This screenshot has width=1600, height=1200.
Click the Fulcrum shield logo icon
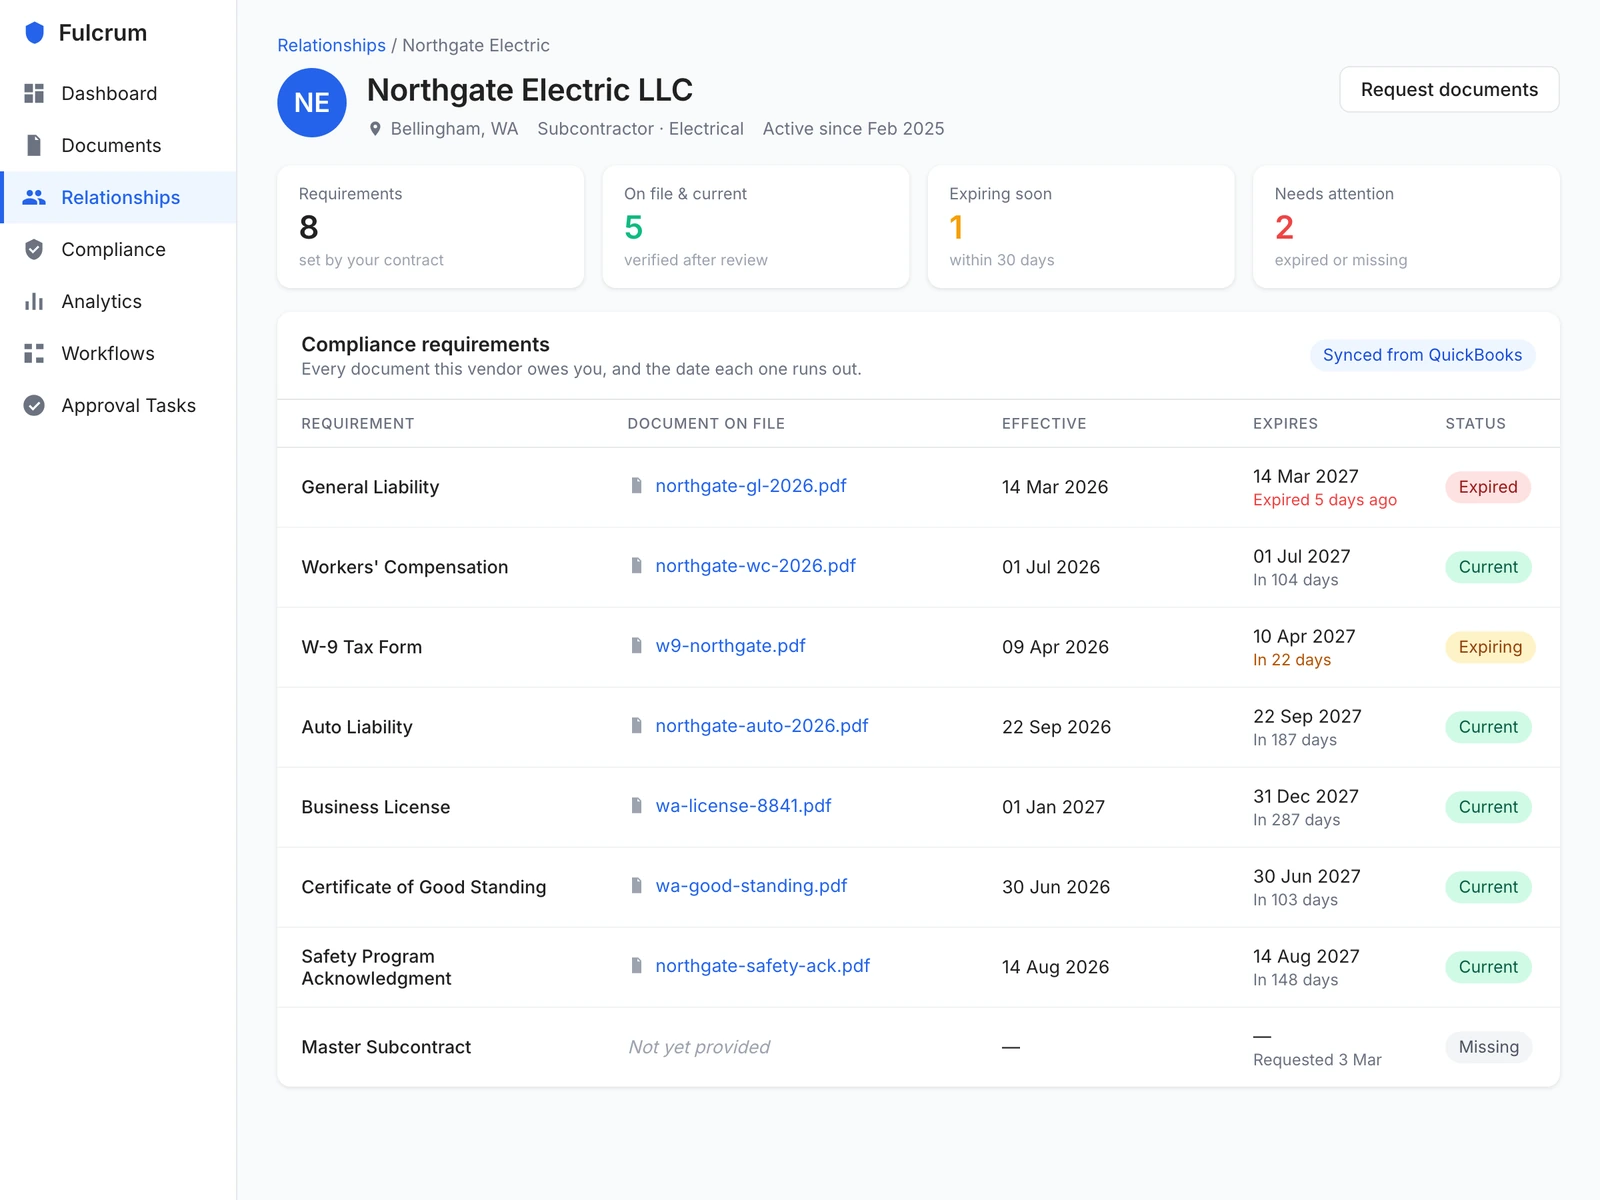click(x=35, y=33)
